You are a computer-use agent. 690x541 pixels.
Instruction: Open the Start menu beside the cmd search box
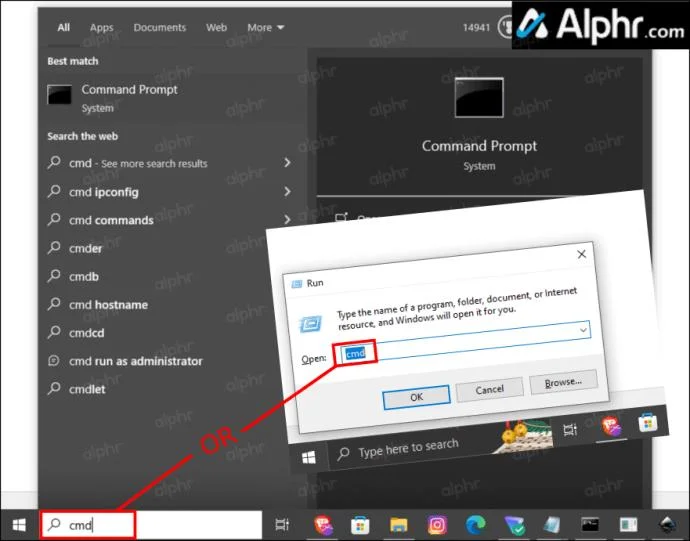(x=19, y=525)
